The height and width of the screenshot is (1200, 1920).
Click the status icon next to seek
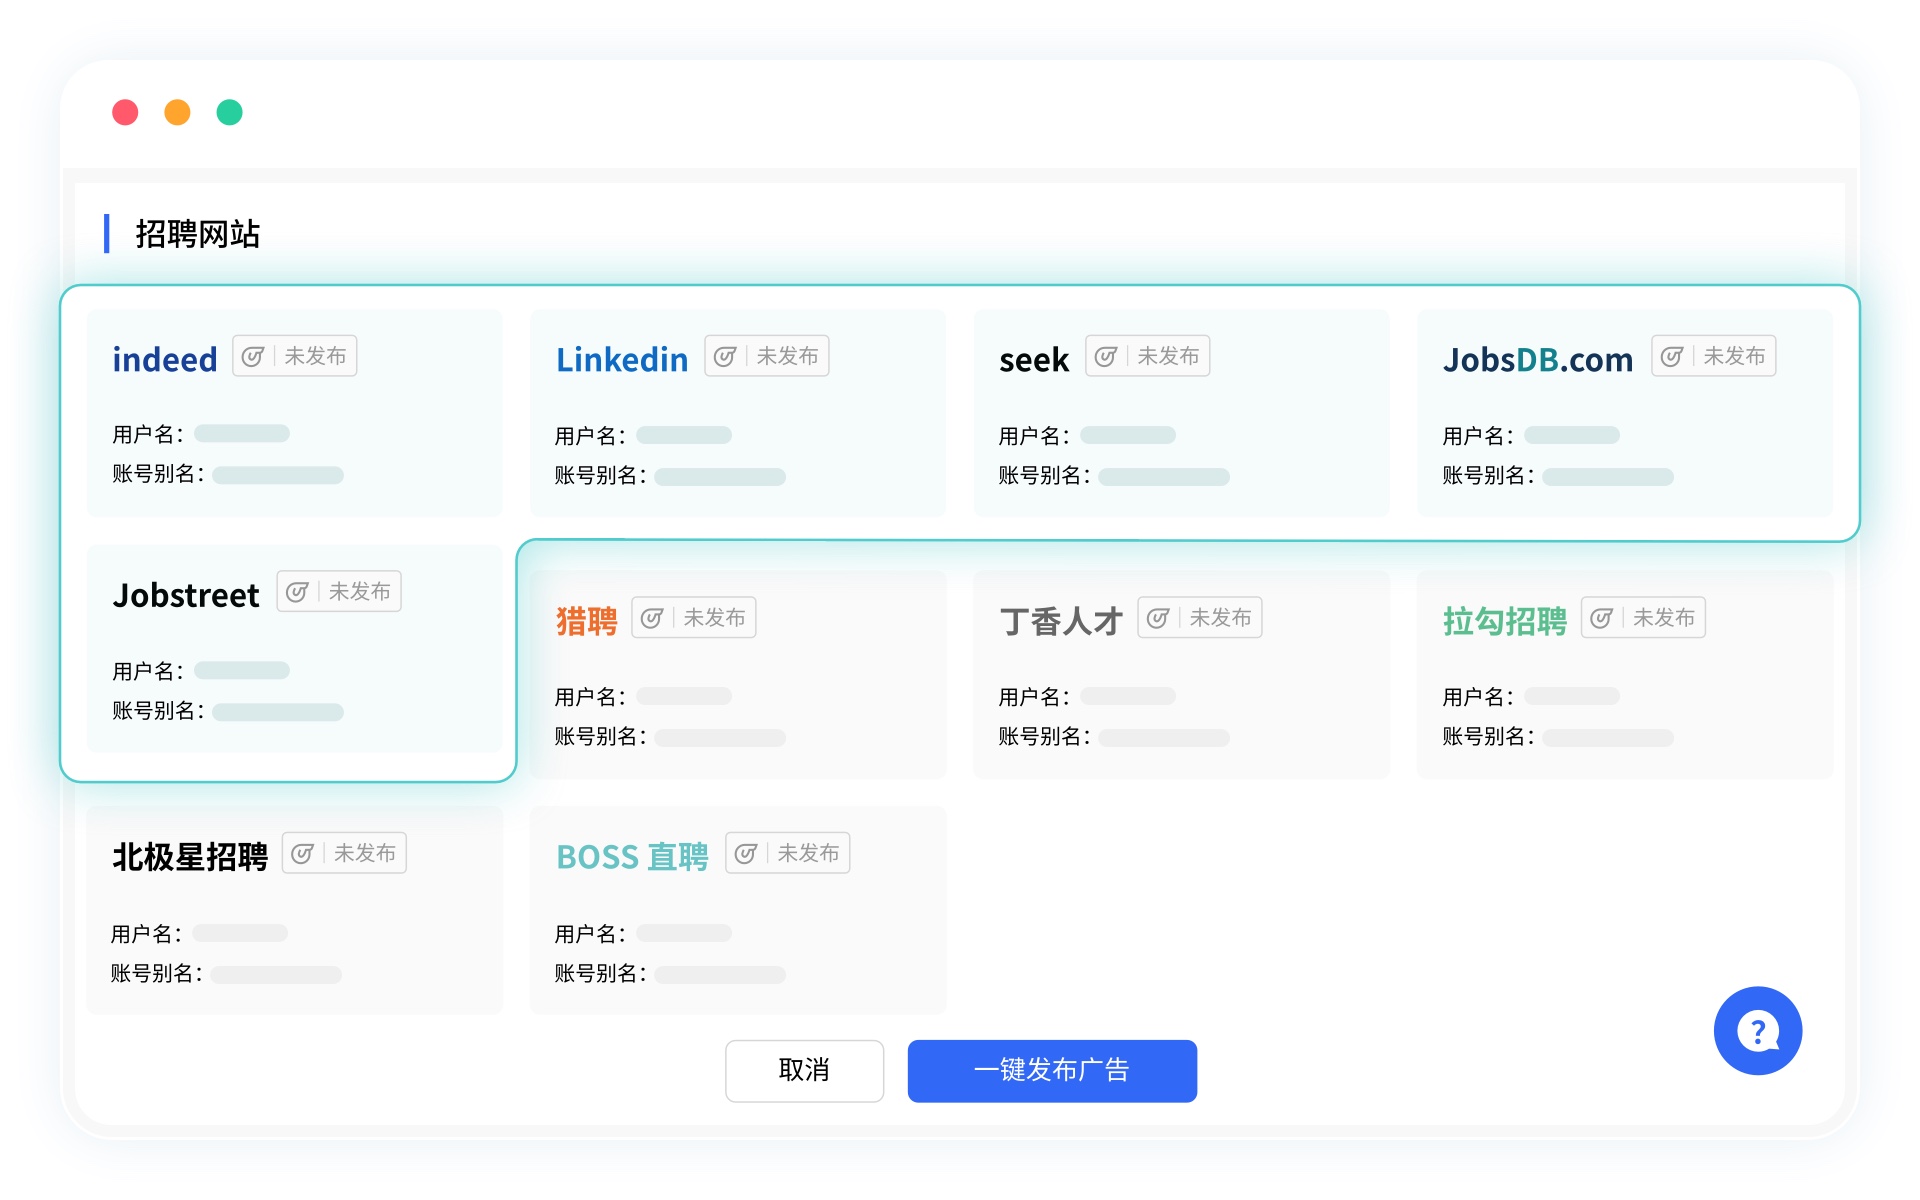(1106, 357)
